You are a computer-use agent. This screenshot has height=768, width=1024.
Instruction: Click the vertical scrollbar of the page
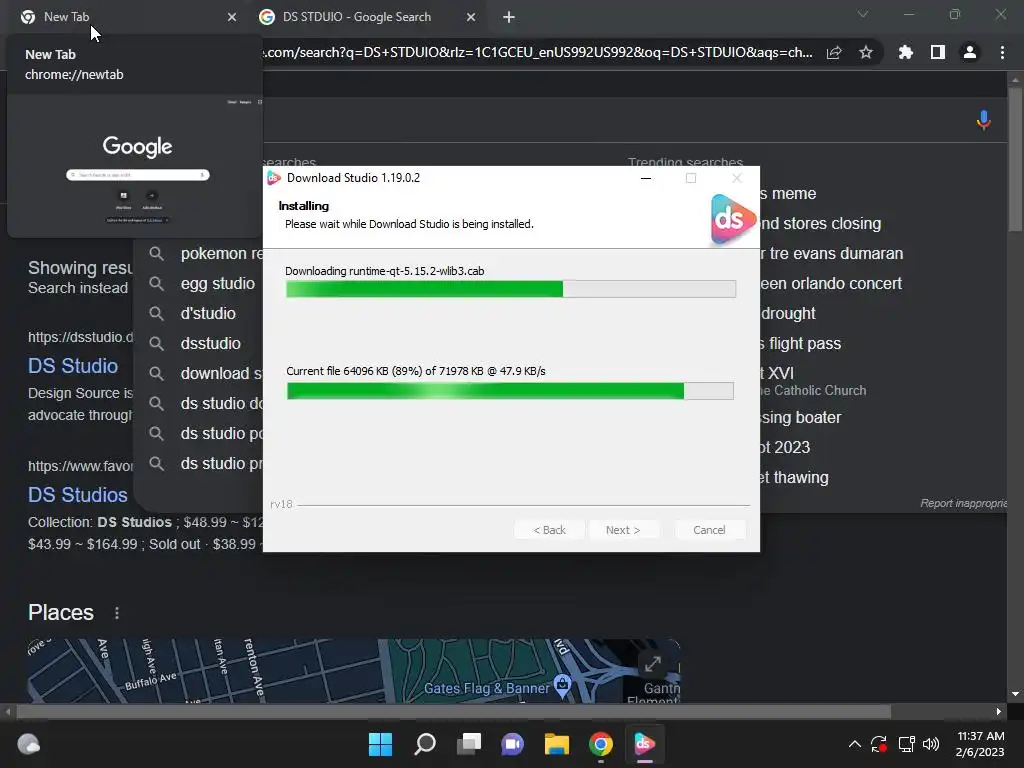click(1015, 159)
